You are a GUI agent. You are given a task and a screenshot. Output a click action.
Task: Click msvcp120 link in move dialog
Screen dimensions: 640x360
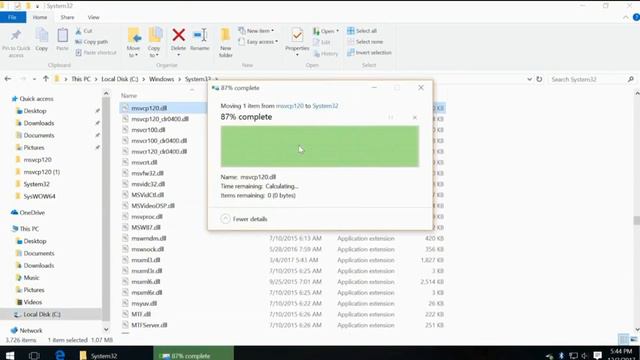(x=290, y=106)
